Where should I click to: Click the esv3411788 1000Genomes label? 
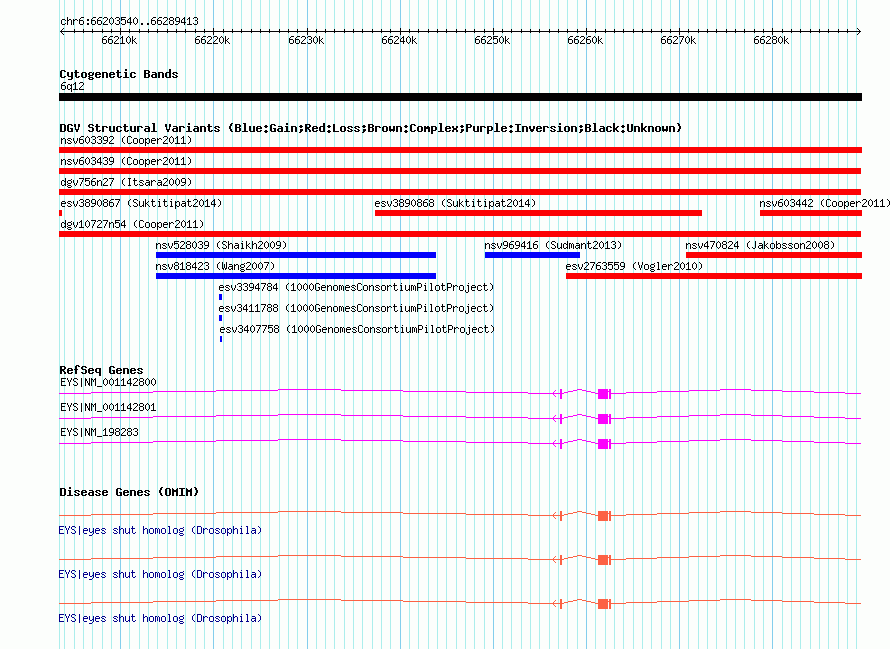coord(356,308)
